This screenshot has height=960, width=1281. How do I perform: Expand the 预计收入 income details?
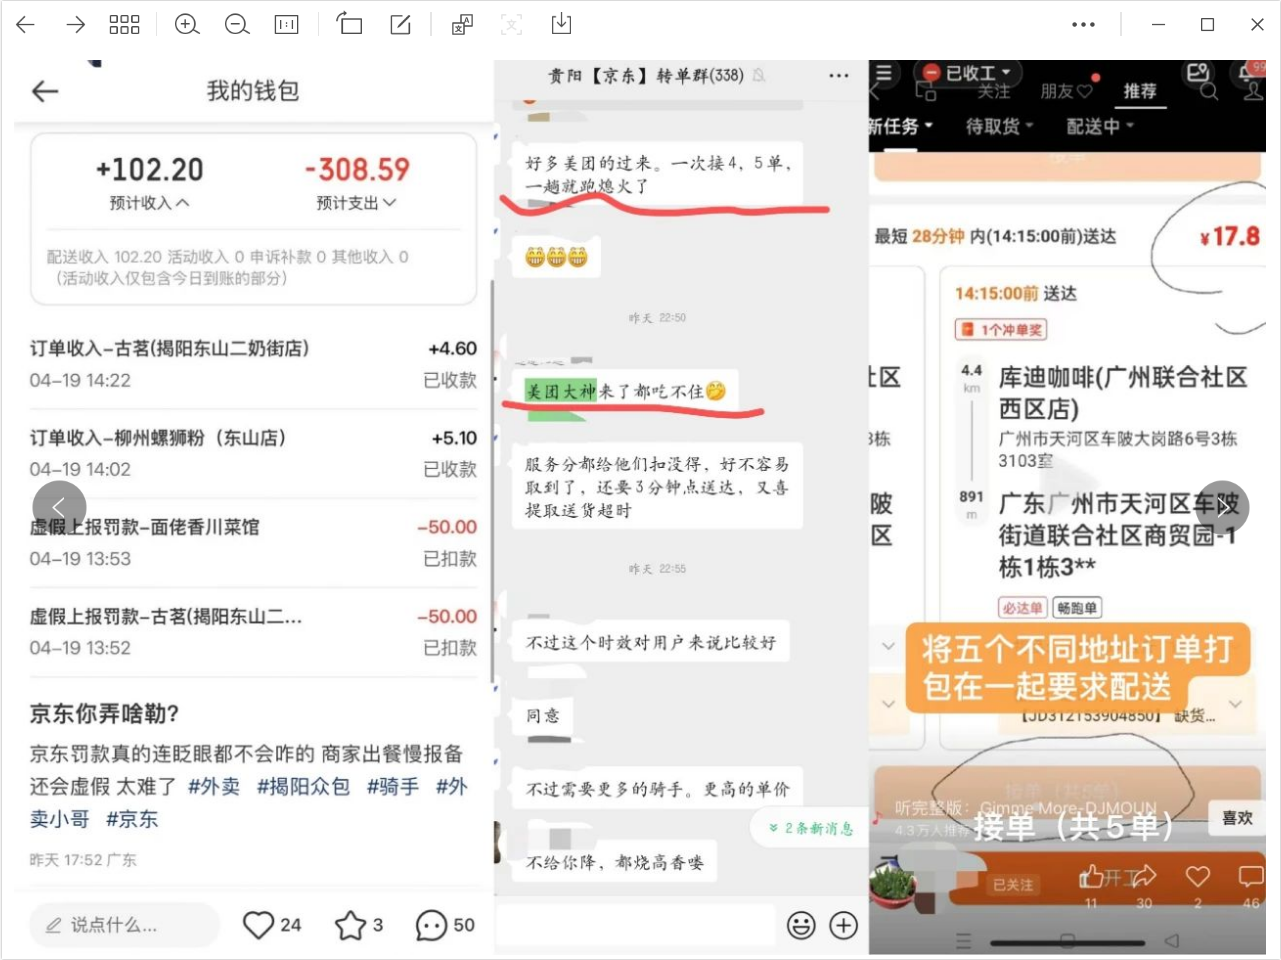tap(149, 203)
